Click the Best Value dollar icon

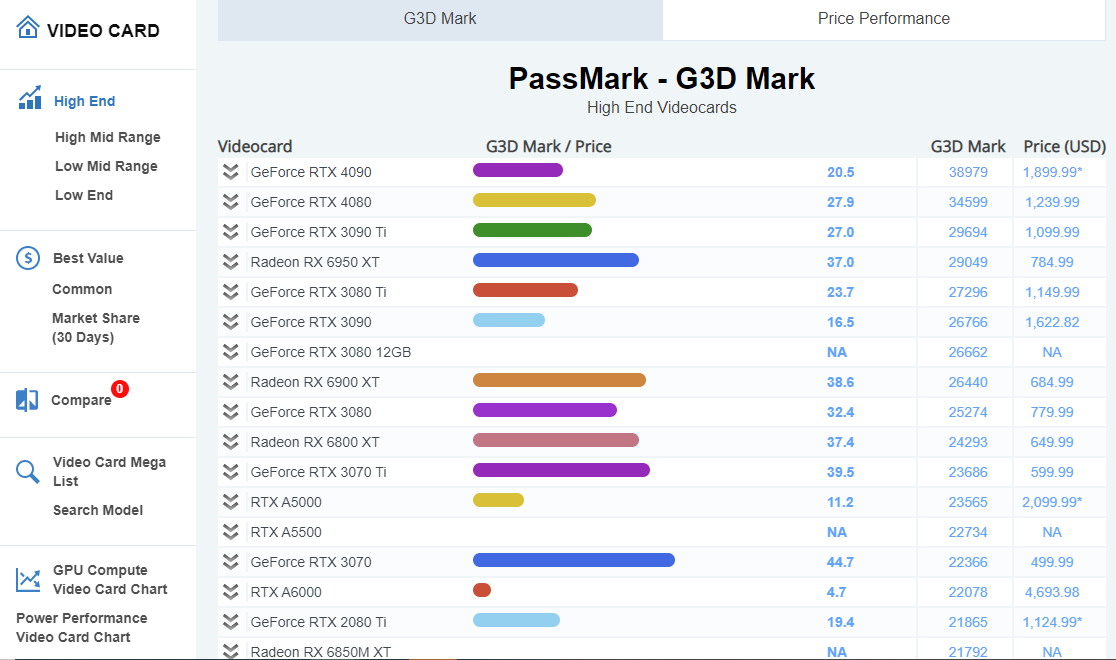coord(28,258)
